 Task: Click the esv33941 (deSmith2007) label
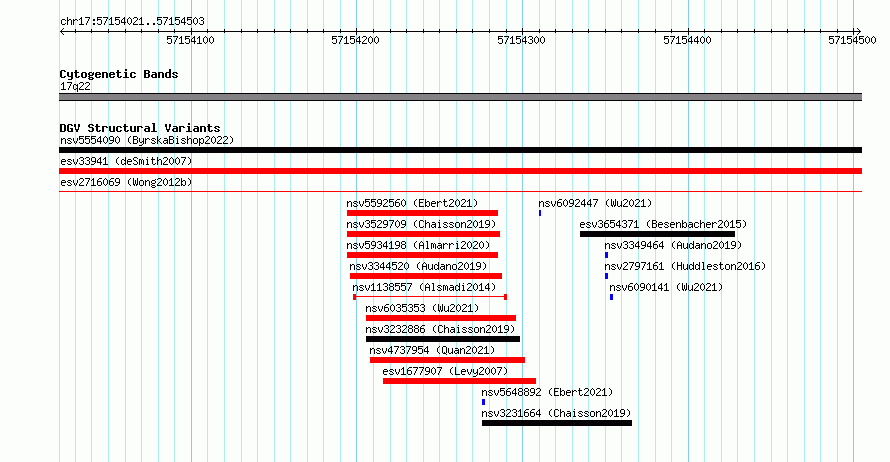point(126,161)
